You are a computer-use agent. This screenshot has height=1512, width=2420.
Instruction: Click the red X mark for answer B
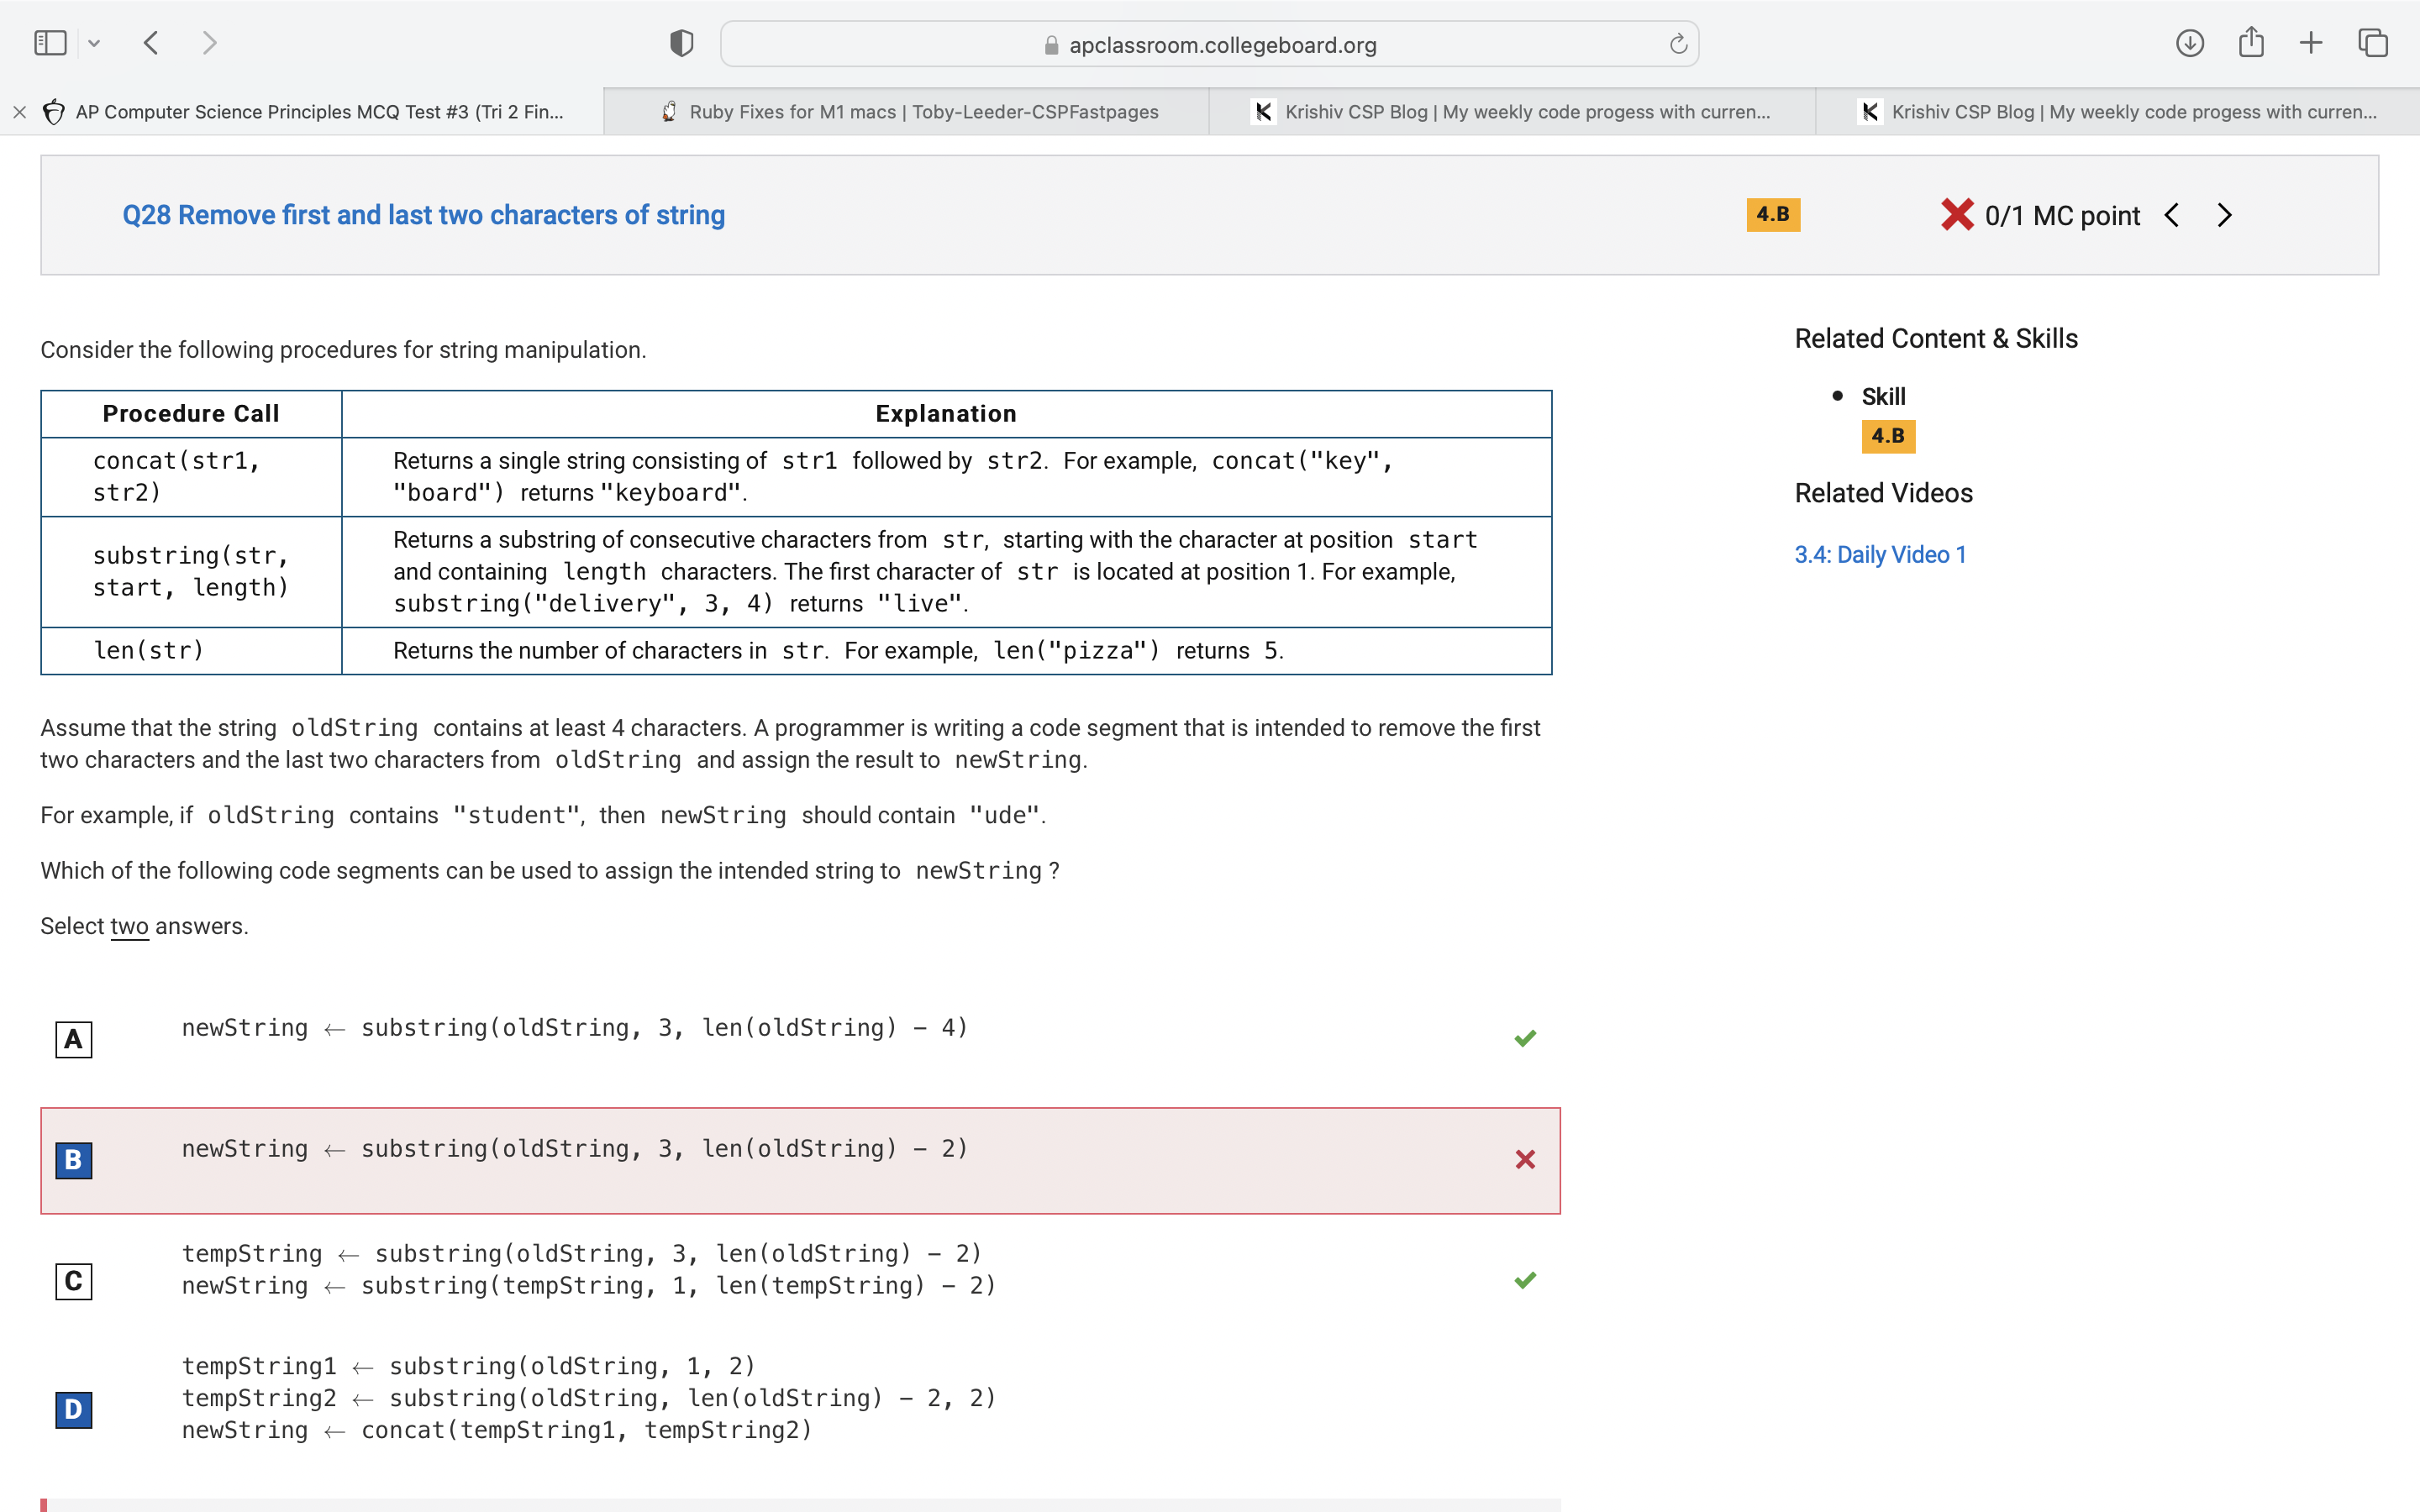click(1525, 1159)
